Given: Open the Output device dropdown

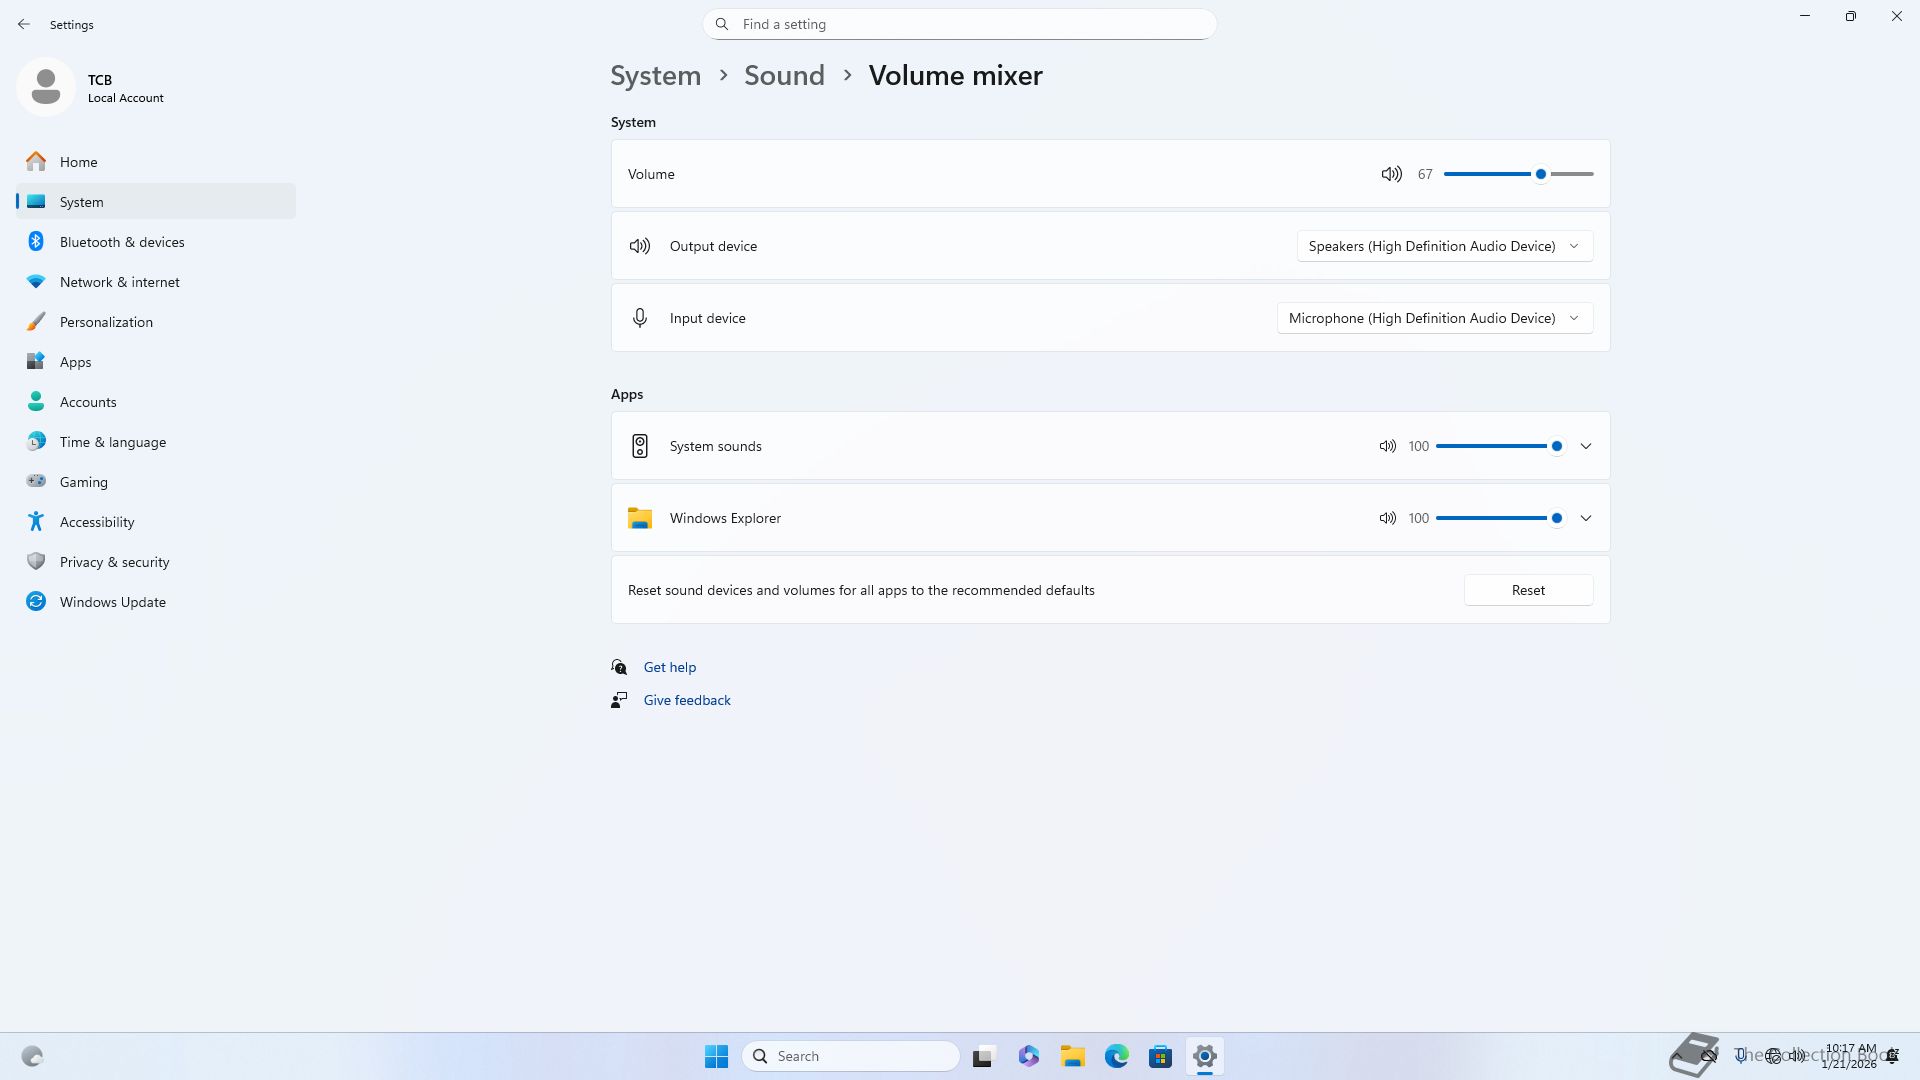Looking at the screenshot, I should (x=1444, y=246).
